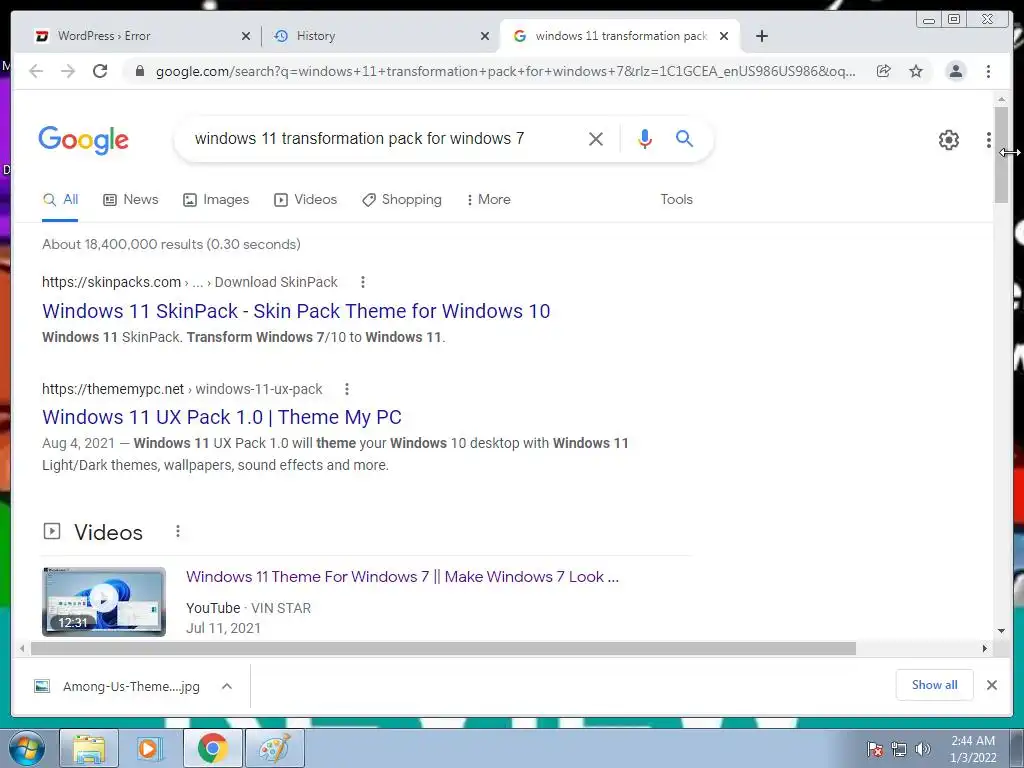The height and width of the screenshot is (768, 1024).
Task: Open Paint from the taskbar
Action: (274, 748)
